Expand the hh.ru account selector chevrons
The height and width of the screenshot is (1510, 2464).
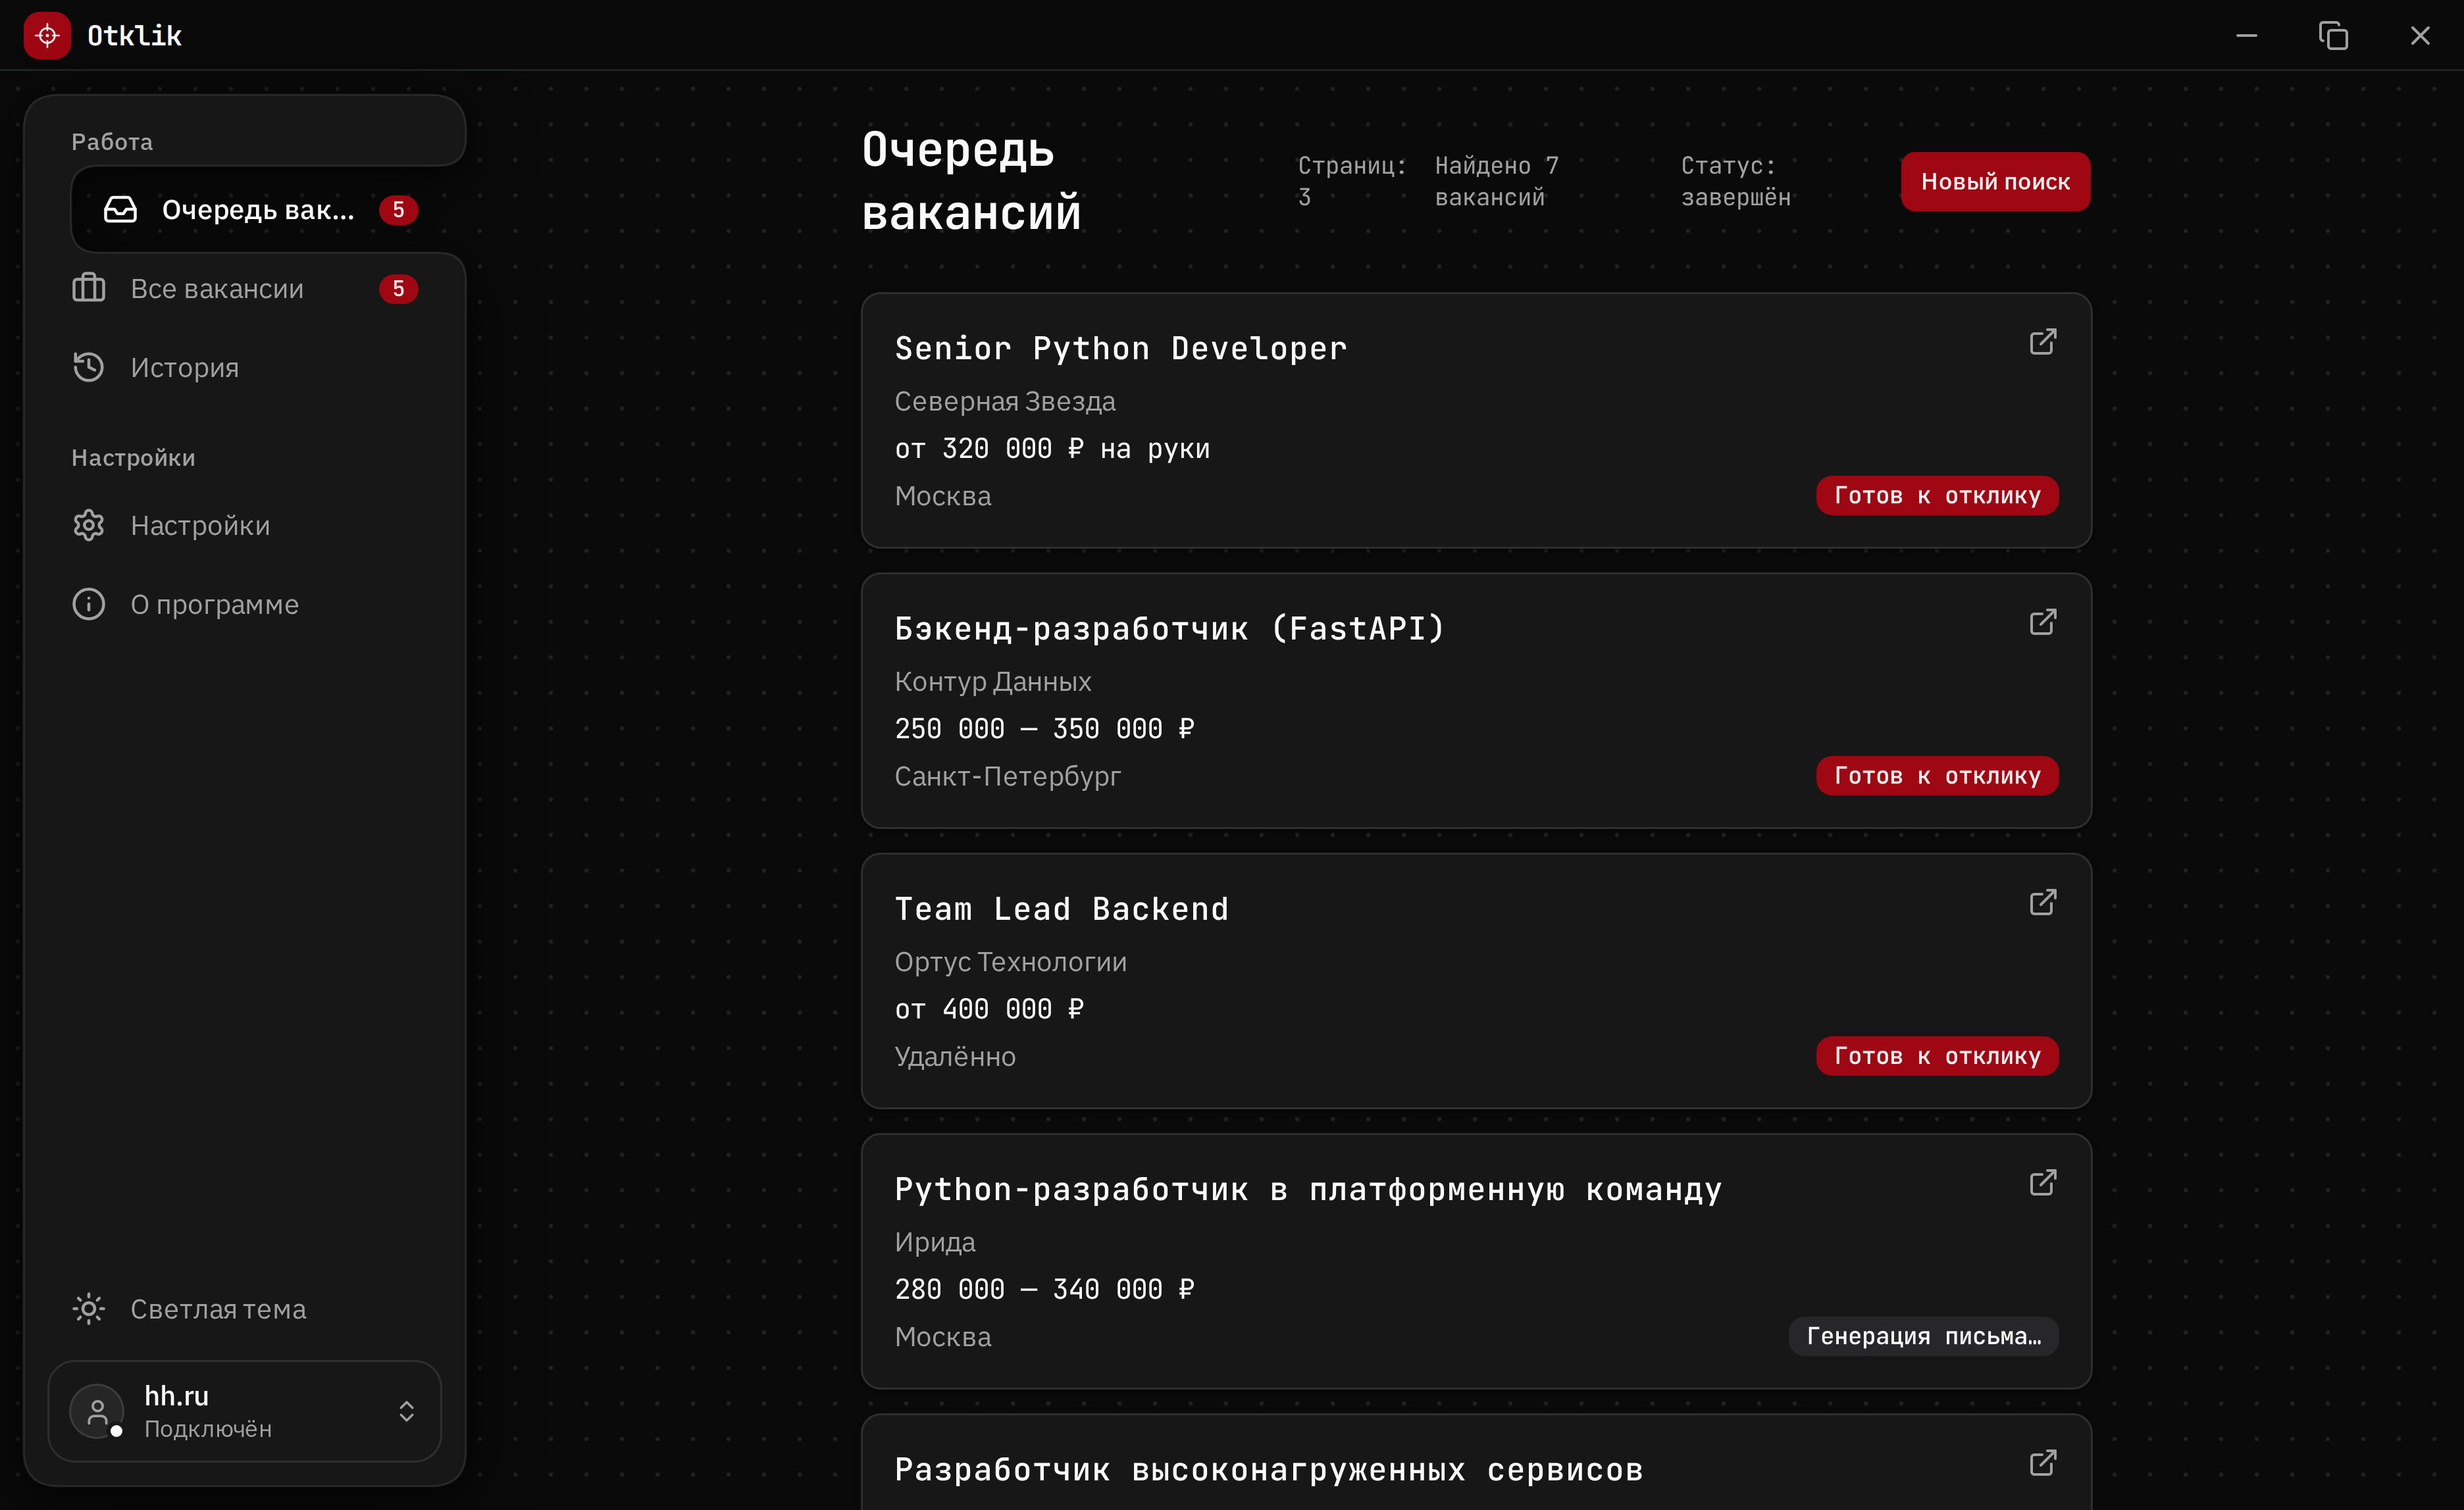click(x=406, y=1411)
